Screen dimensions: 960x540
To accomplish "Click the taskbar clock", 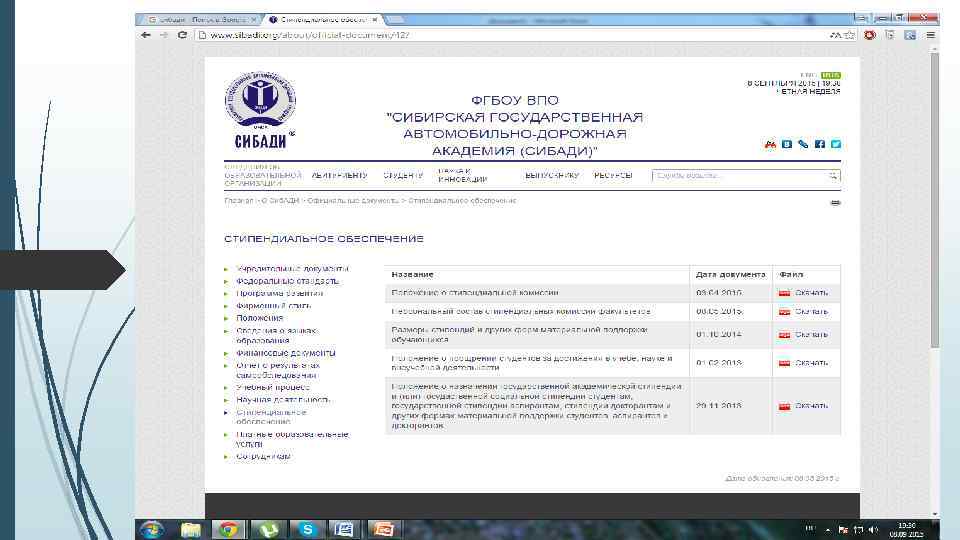I will point(906,530).
